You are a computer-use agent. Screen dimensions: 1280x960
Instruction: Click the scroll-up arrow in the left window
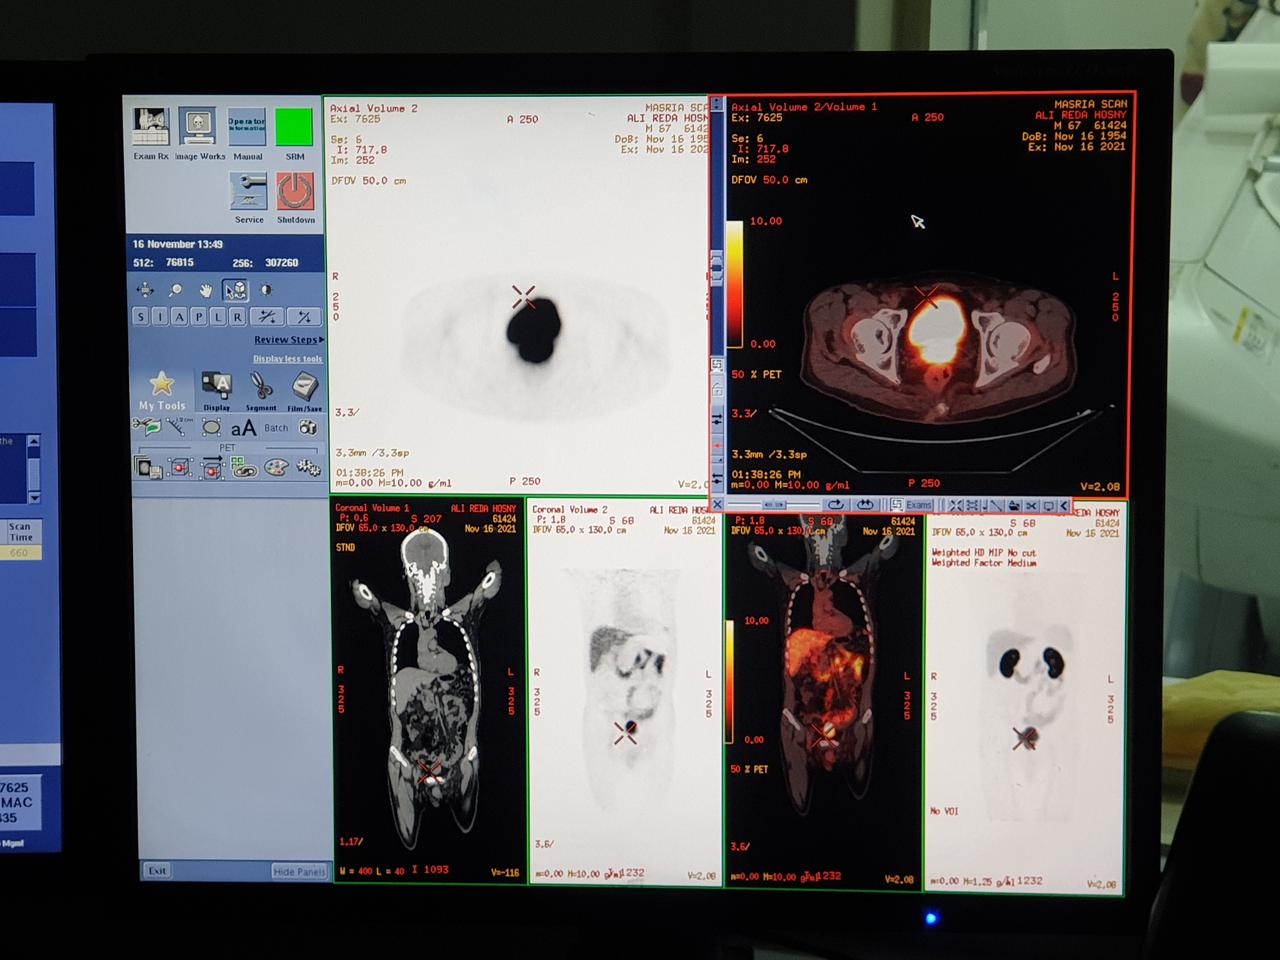coord(33,441)
